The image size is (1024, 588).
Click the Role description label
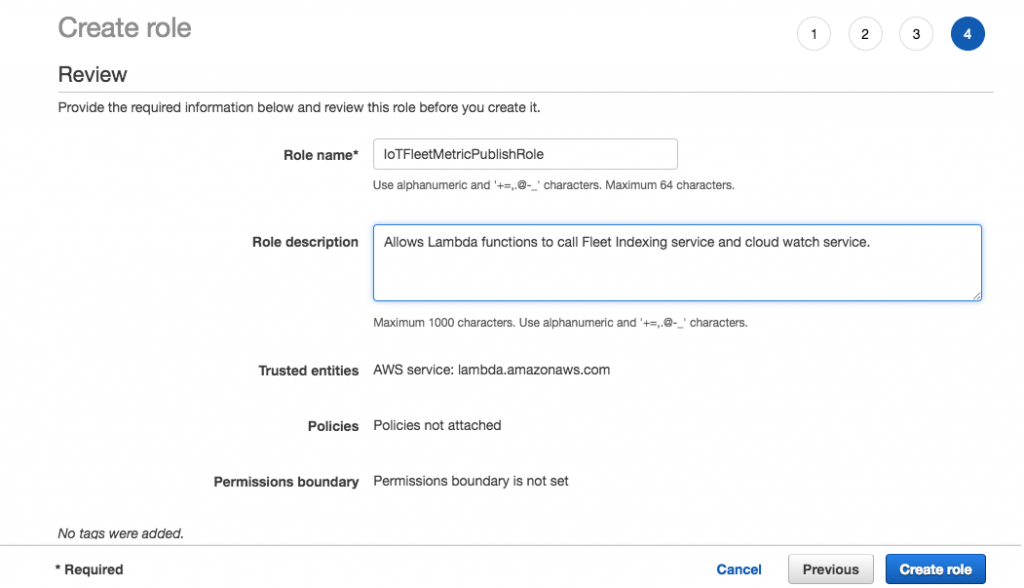[x=305, y=242]
